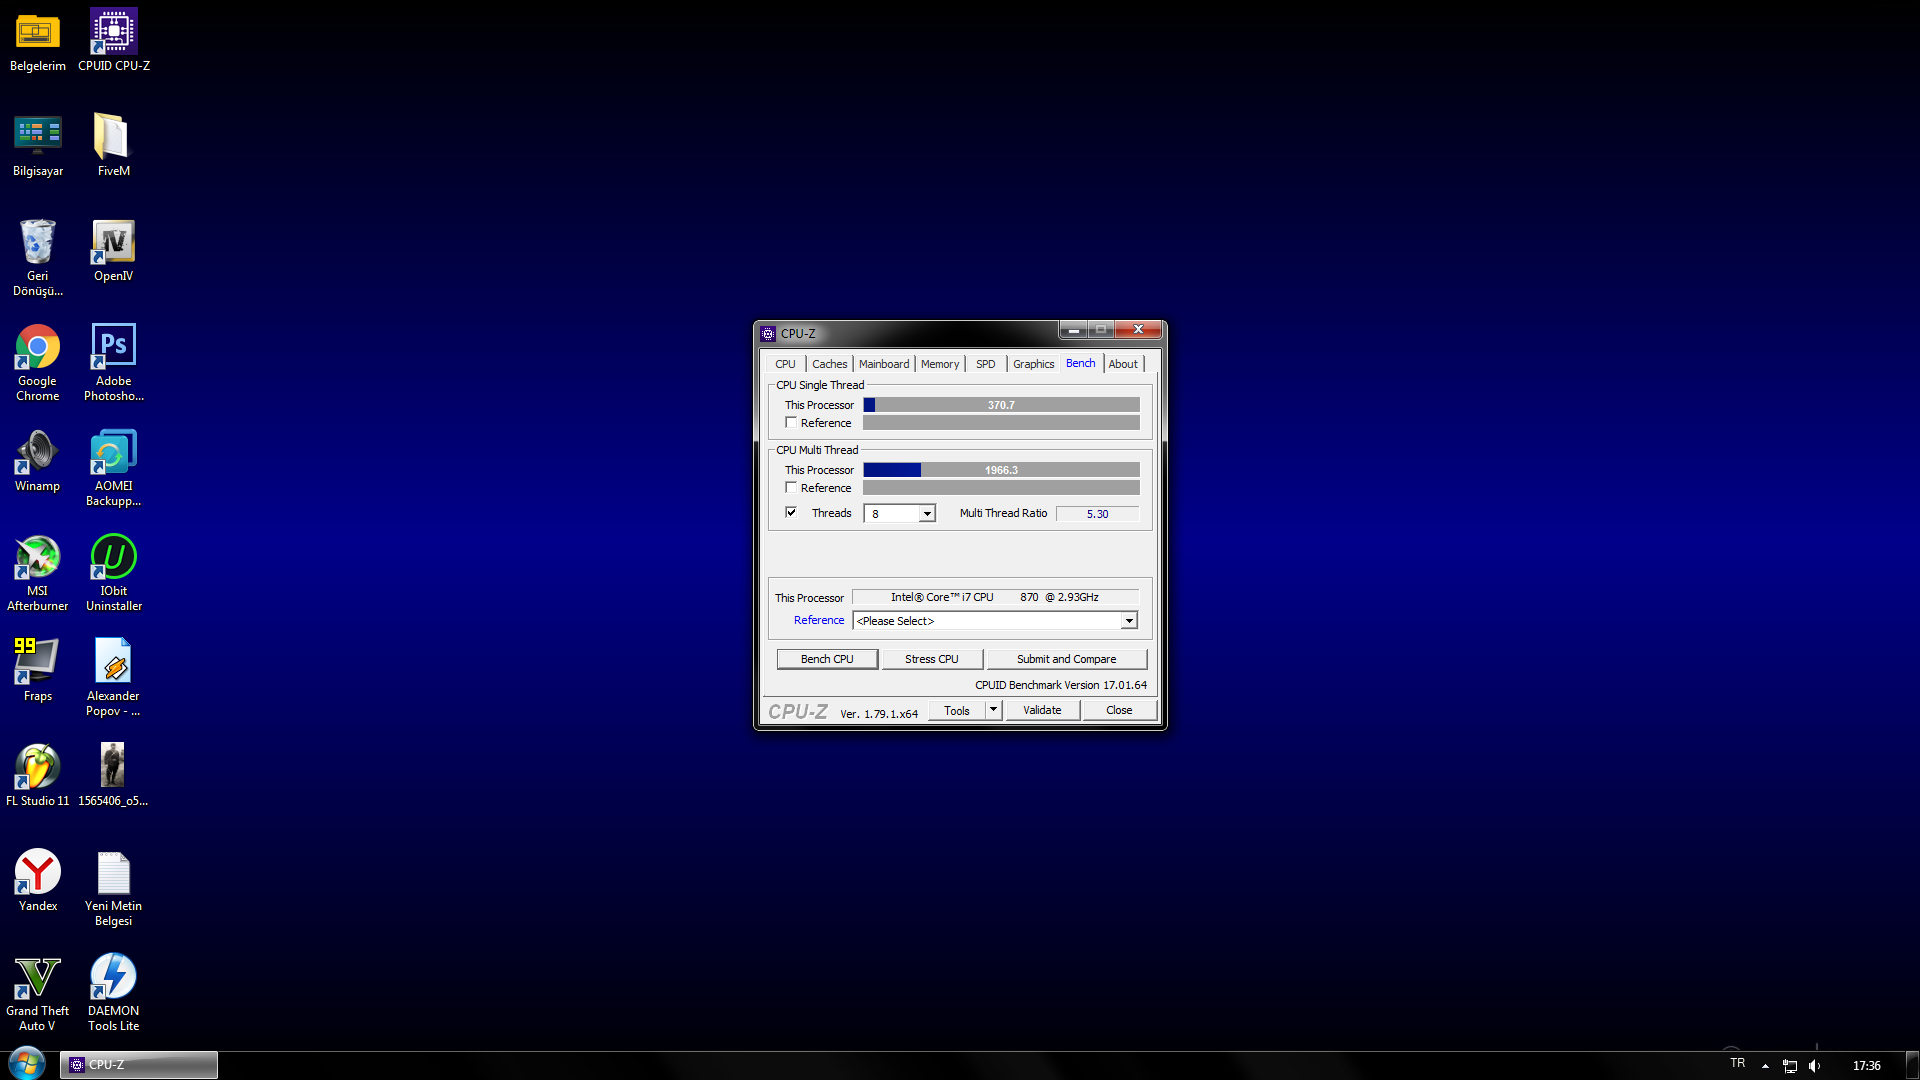The image size is (1920, 1080).
Task: Switch to the Caches tab
Action: coord(829,364)
